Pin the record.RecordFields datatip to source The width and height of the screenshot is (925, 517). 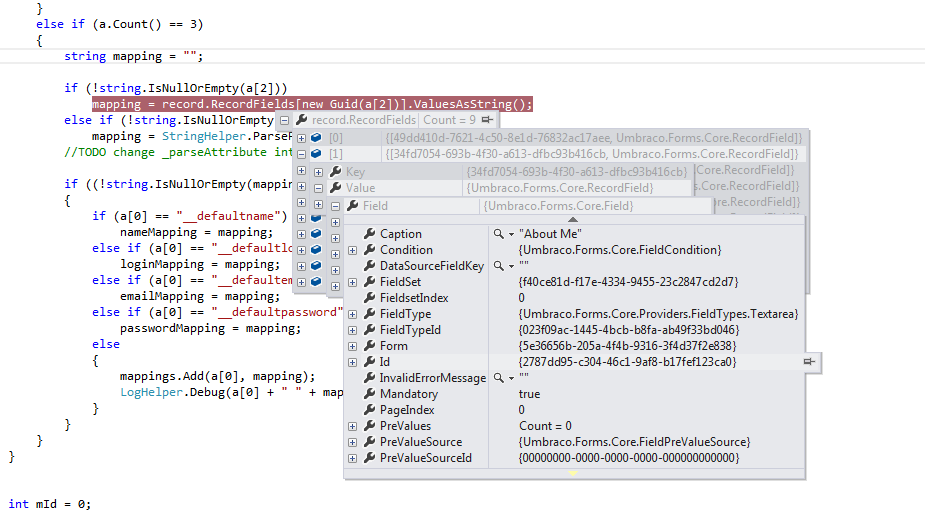(486, 120)
